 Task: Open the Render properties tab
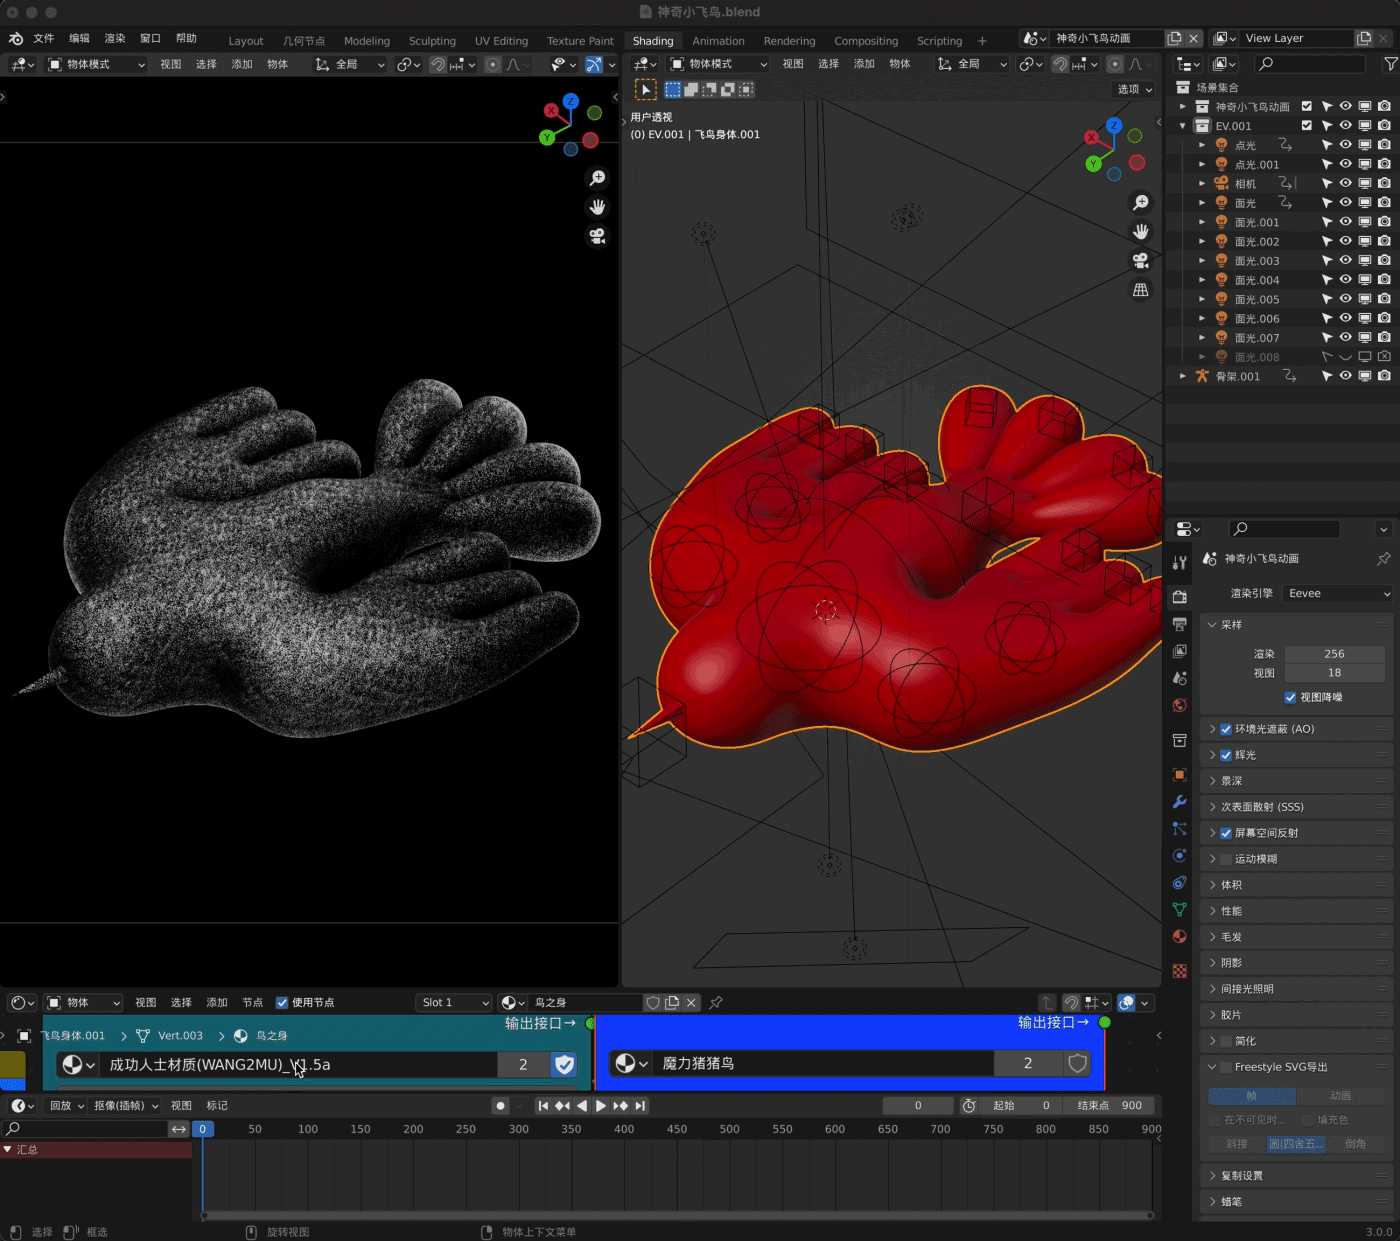(x=1180, y=597)
